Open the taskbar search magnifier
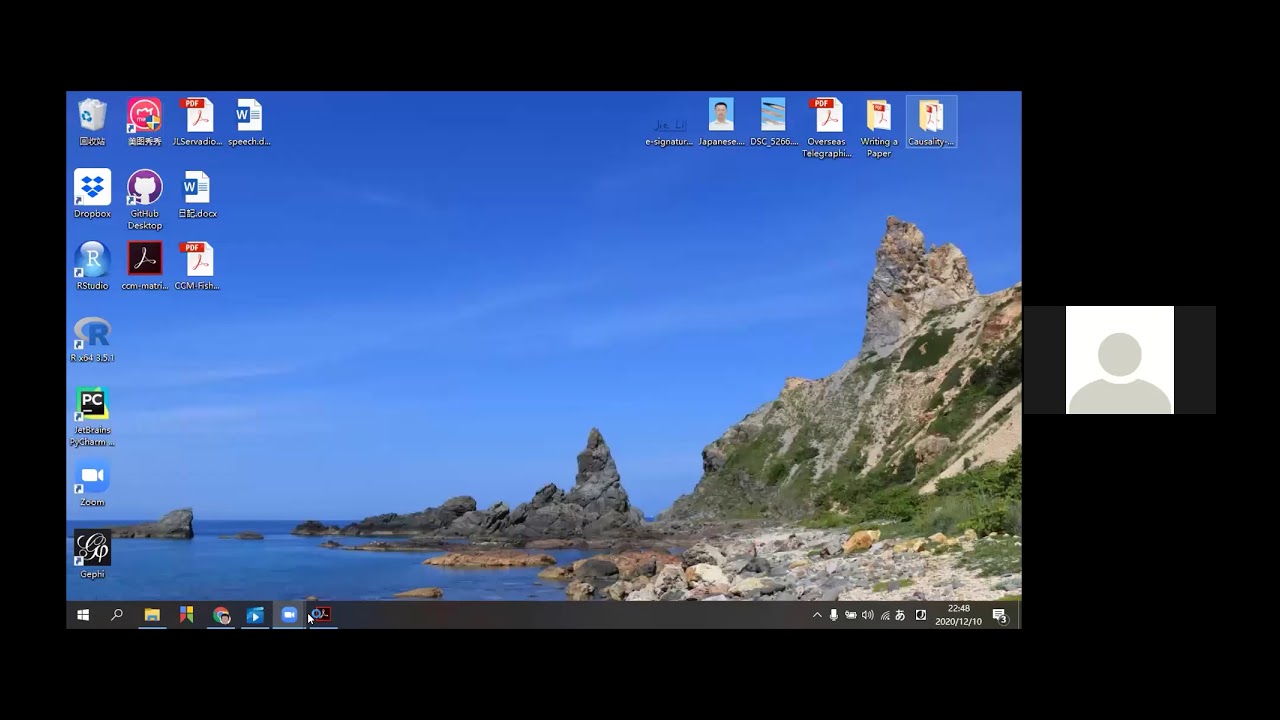Viewport: 1280px width, 720px height. (117, 615)
